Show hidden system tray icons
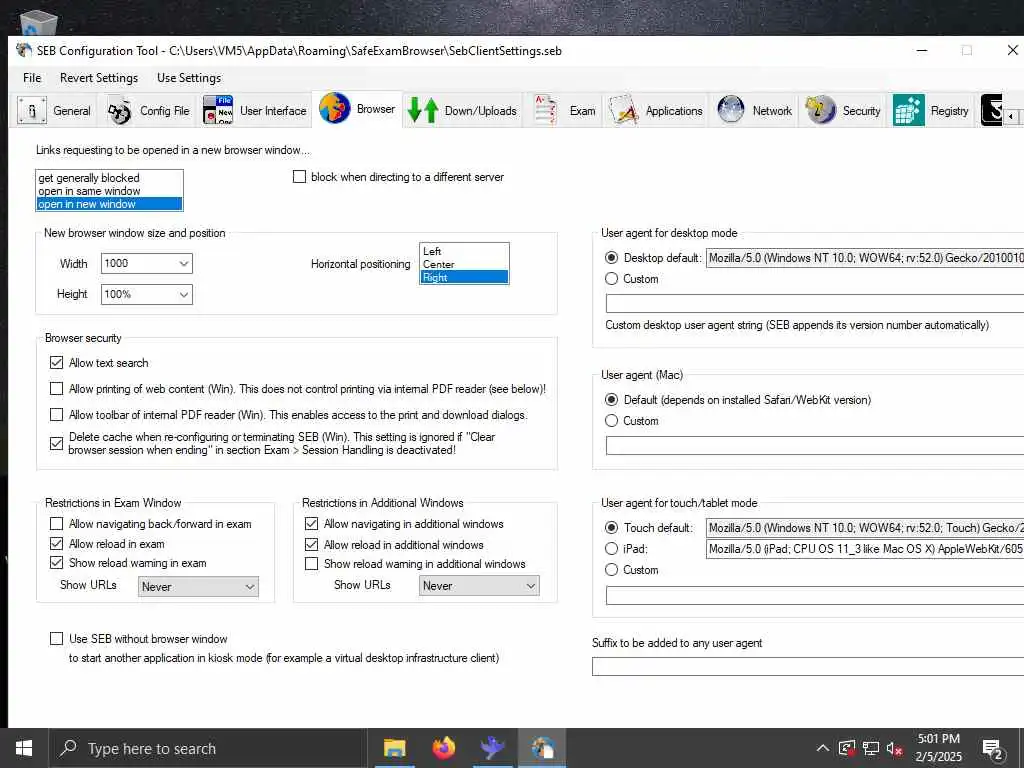Viewport: 1024px width, 768px height. click(823, 748)
